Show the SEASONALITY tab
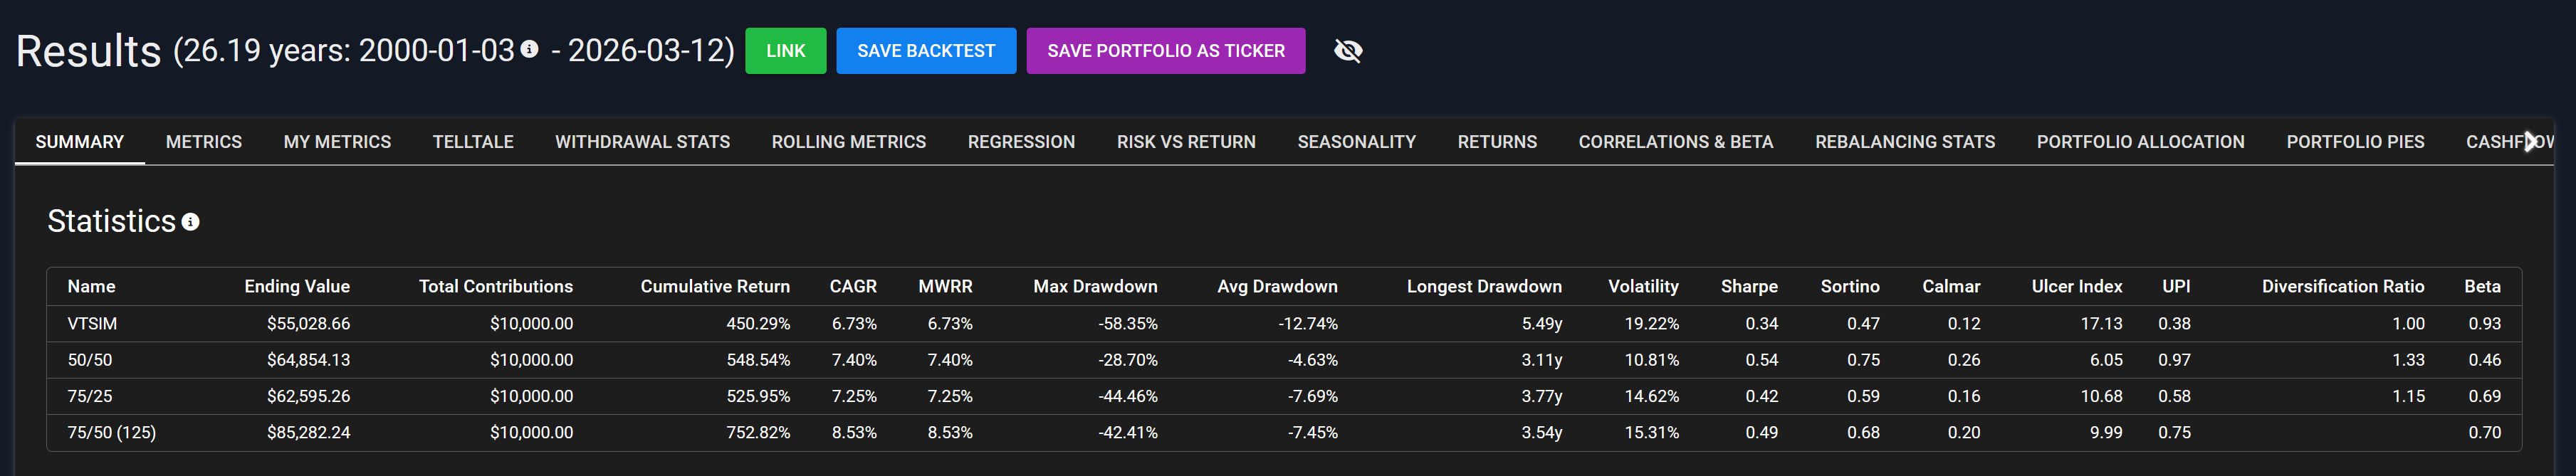2576x476 pixels. [x=1356, y=142]
